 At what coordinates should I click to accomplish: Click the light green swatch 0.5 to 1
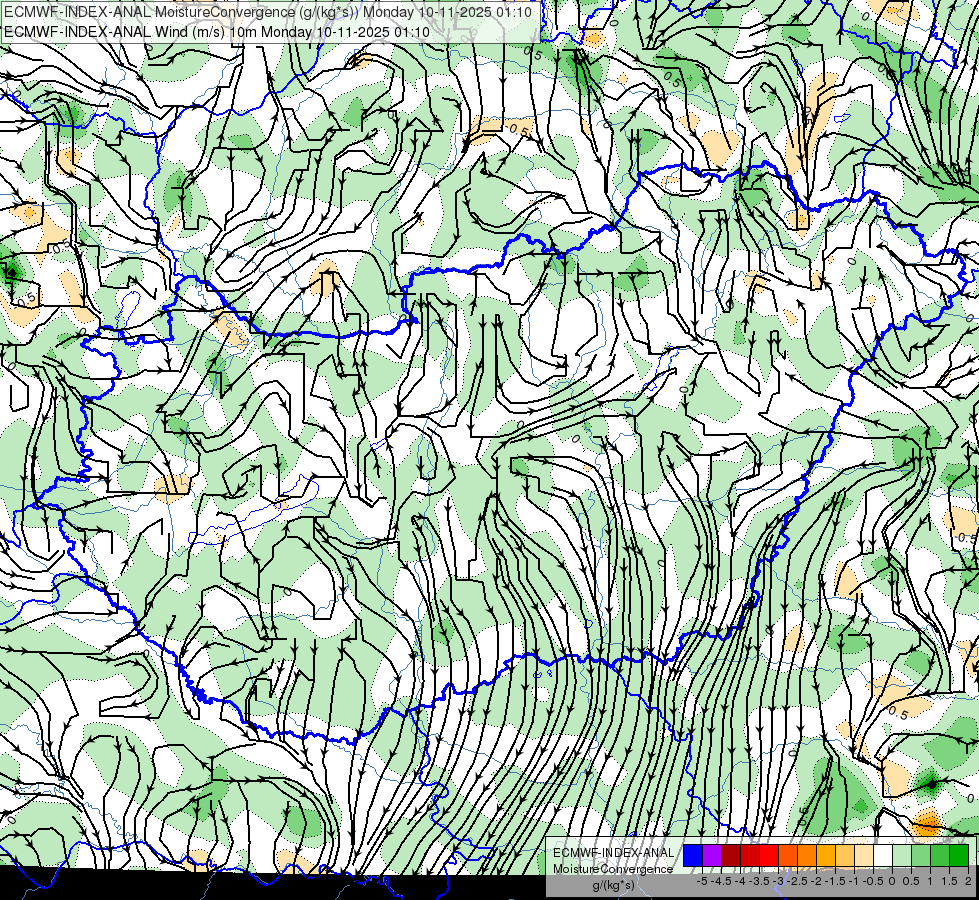(x=921, y=856)
